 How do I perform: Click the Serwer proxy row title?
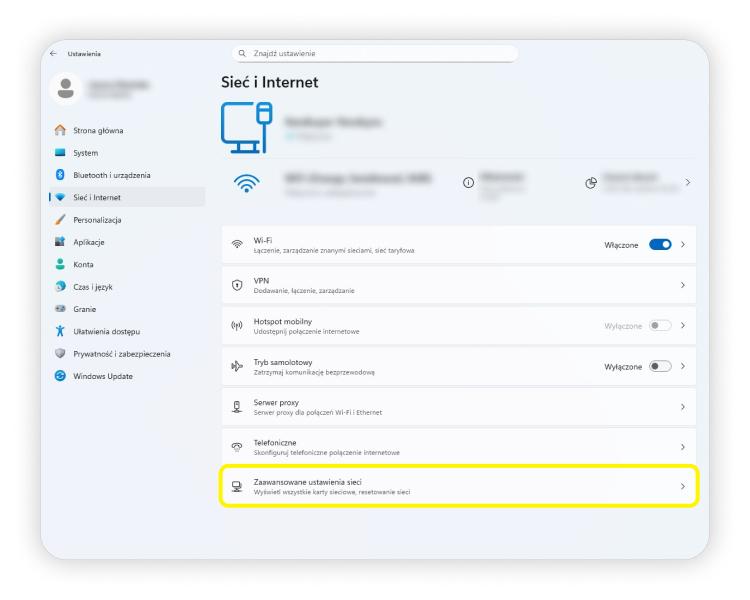click(x=276, y=402)
